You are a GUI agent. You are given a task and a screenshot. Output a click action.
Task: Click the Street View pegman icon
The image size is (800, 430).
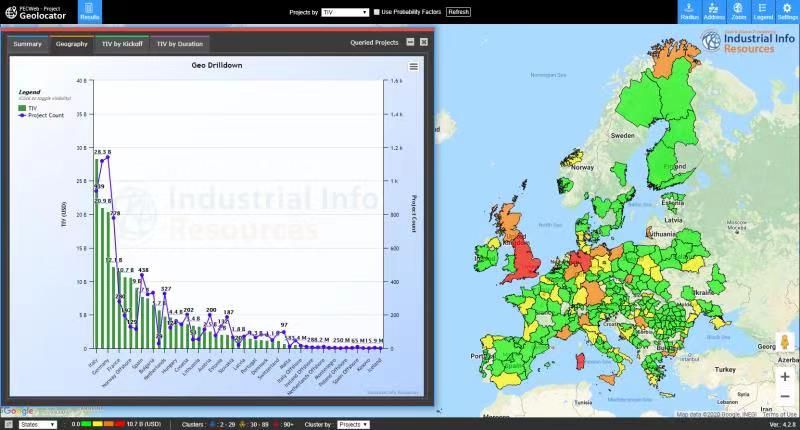click(x=785, y=343)
